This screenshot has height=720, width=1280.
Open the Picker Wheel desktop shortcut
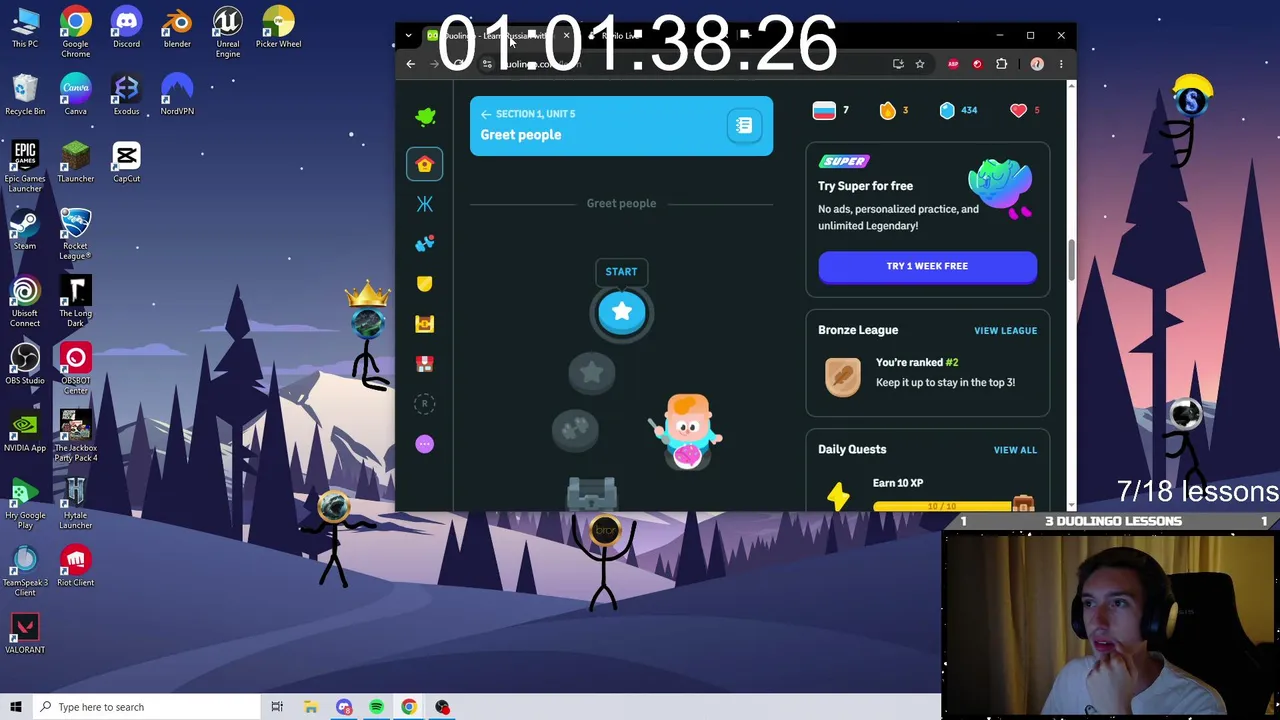point(278,28)
